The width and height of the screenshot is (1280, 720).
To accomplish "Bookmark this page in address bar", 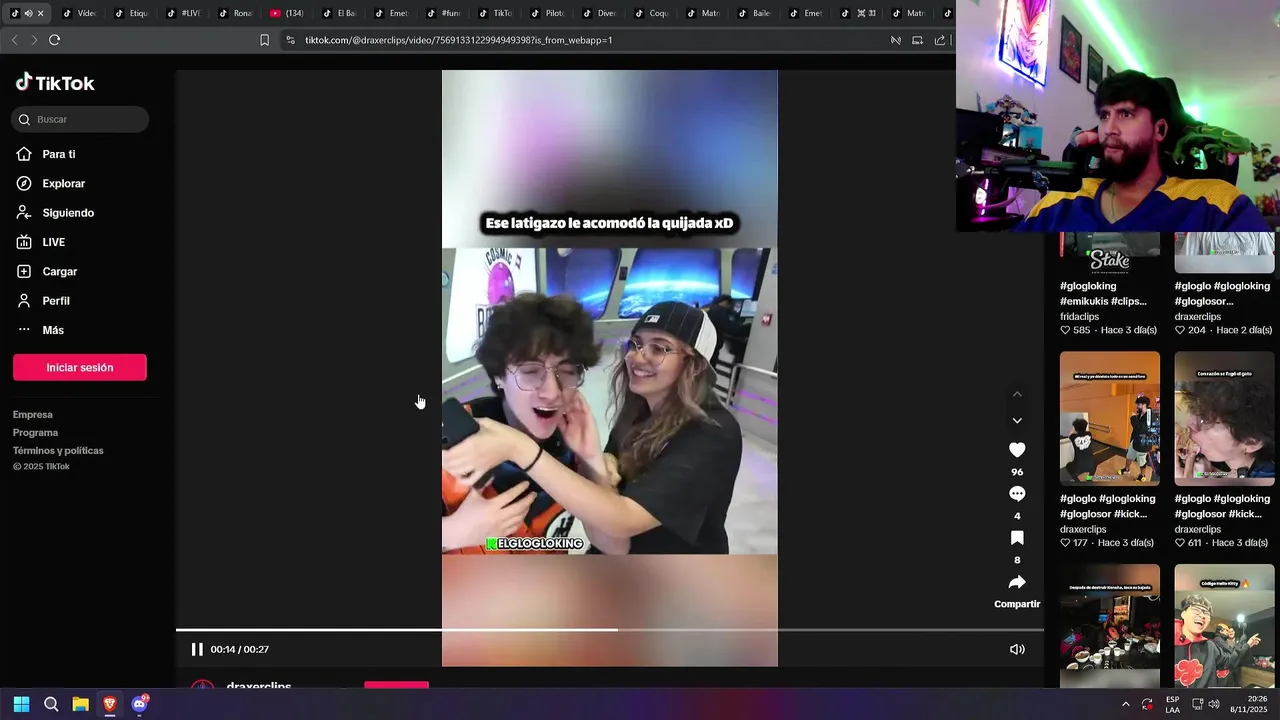I will (x=264, y=40).
